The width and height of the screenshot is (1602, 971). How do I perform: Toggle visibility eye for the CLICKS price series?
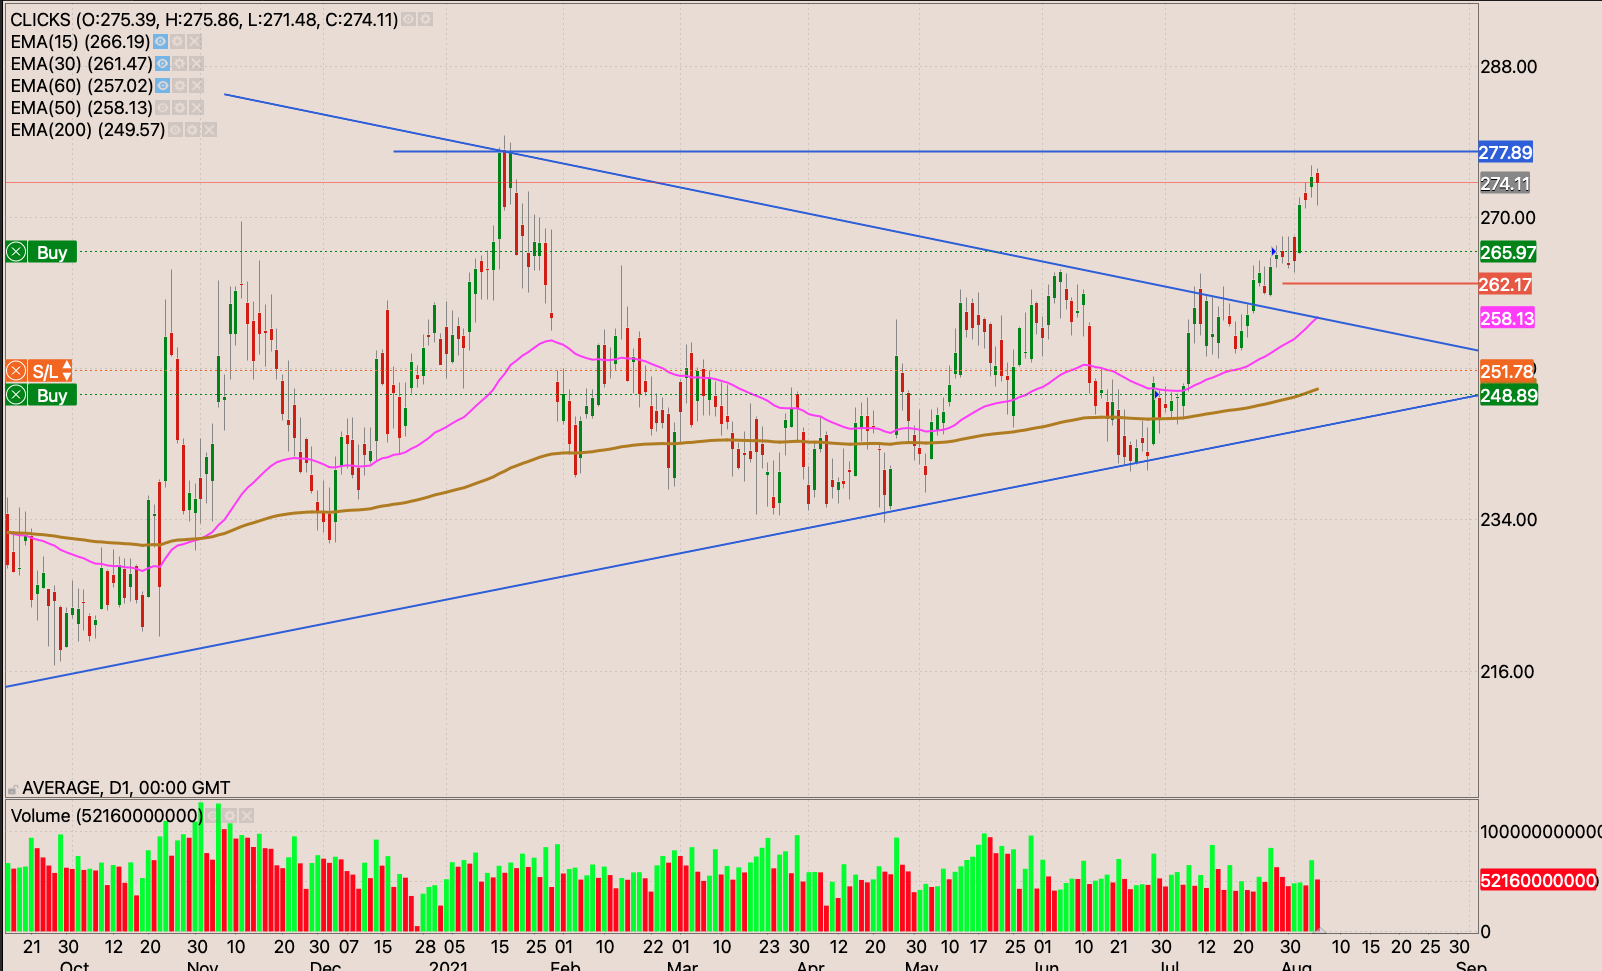click(409, 20)
